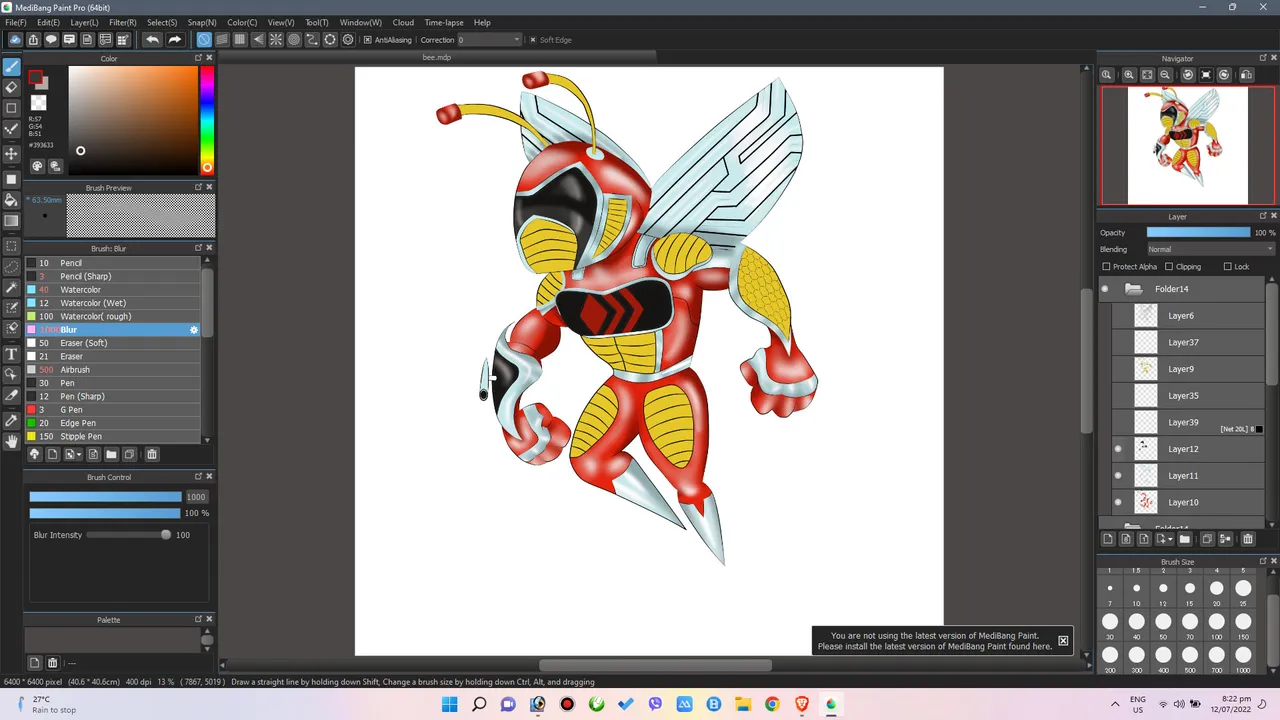Select the Bucket fill tool

[11, 200]
